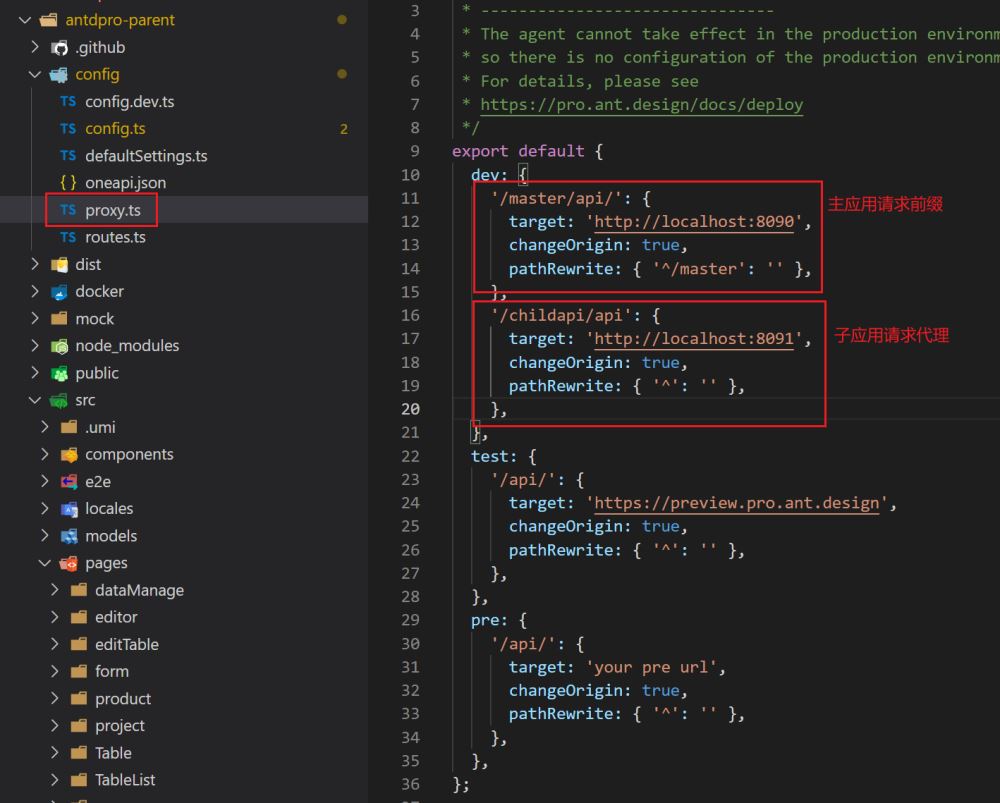Click the problems badge 2 beside config.ts
This screenshot has width=1000, height=803.
click(344, 129)
